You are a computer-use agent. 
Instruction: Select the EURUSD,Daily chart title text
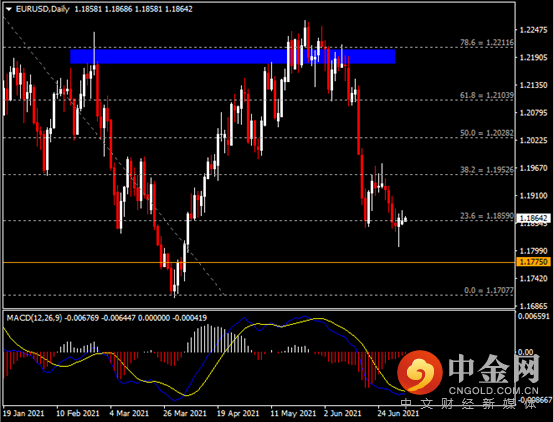tap(43, 9)
